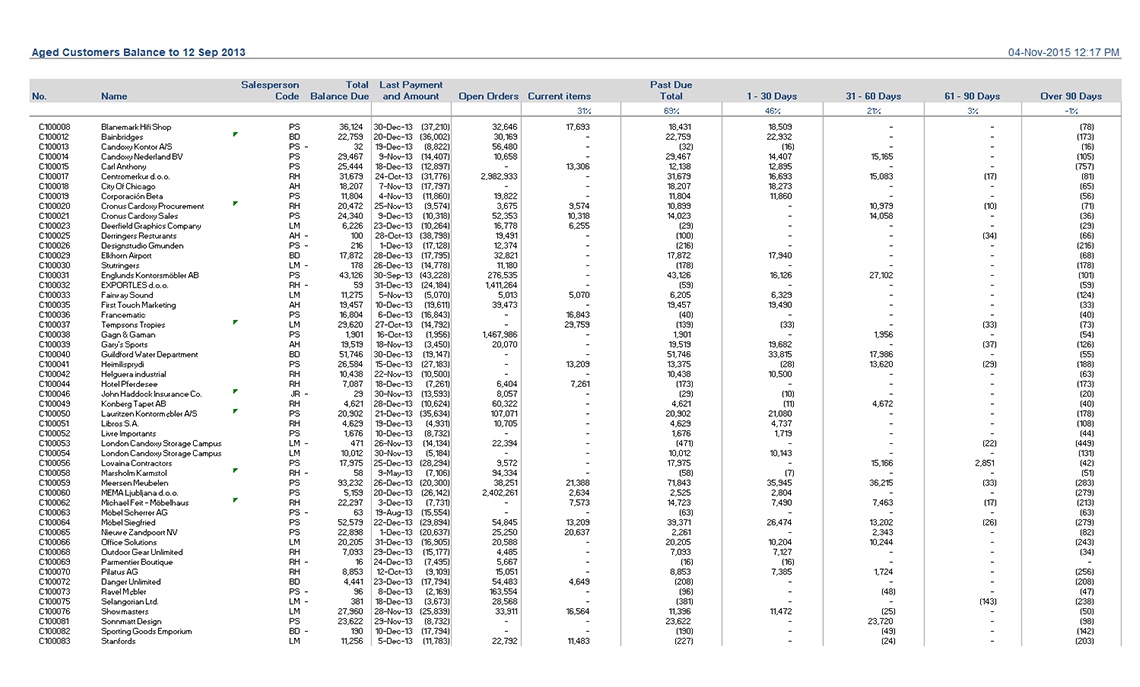This screenshot has width=1140, height=687.
Task: Select the '61 - 90 Days' column header
Action: pos(972,96)
